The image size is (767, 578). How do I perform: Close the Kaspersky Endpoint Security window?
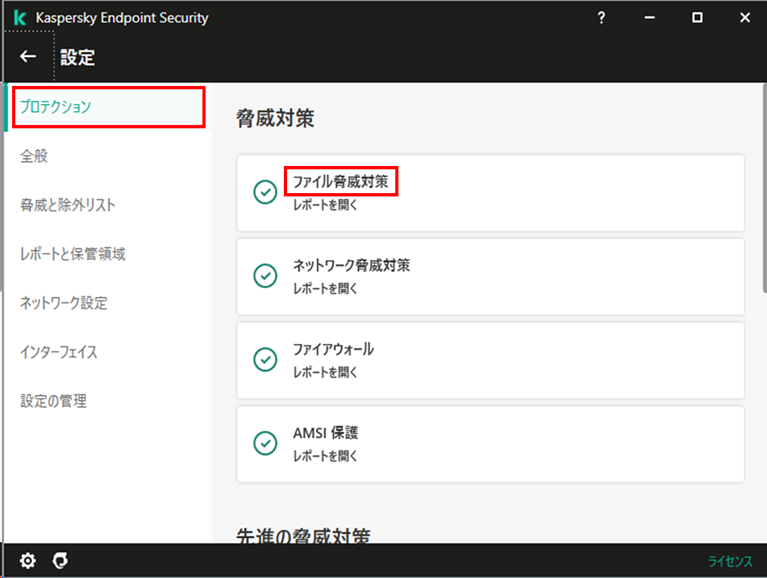745,18
